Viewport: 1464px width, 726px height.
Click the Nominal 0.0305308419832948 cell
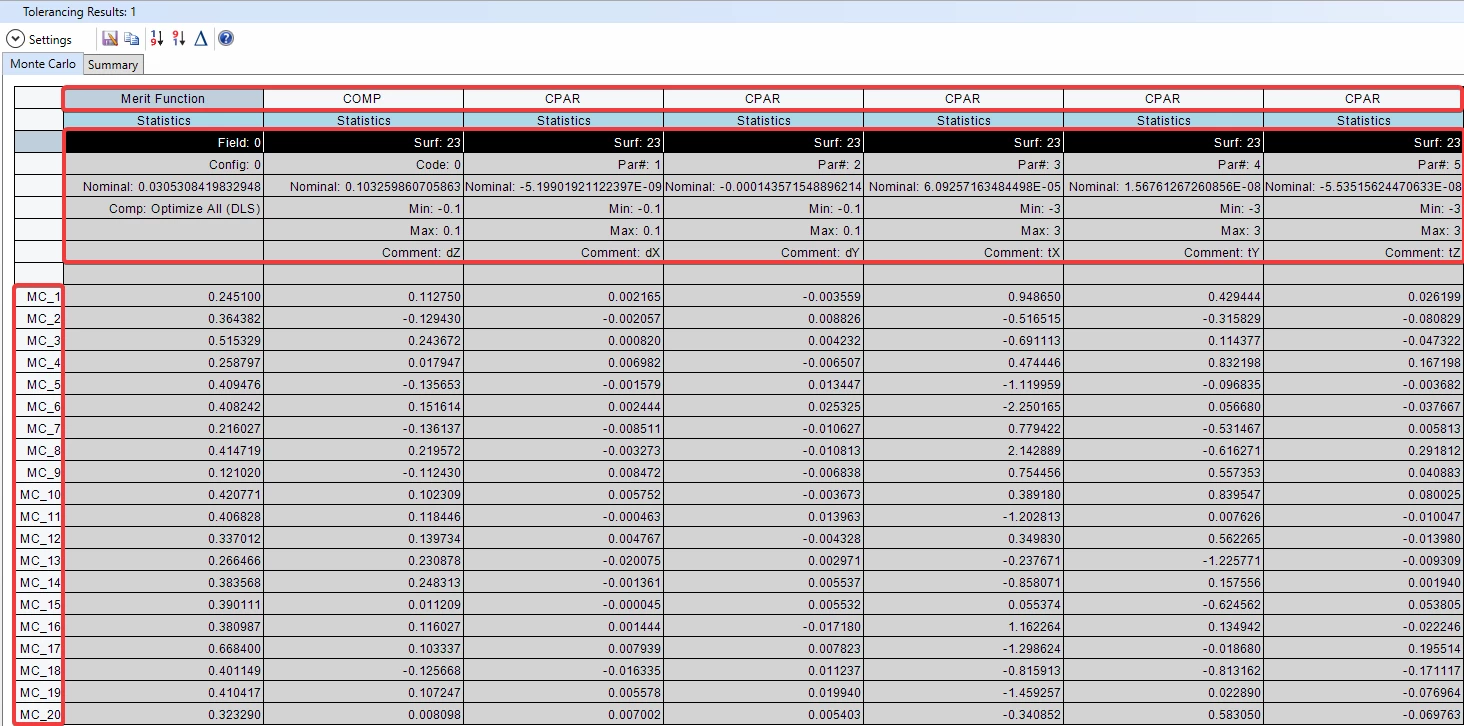(x=163, y=187)
